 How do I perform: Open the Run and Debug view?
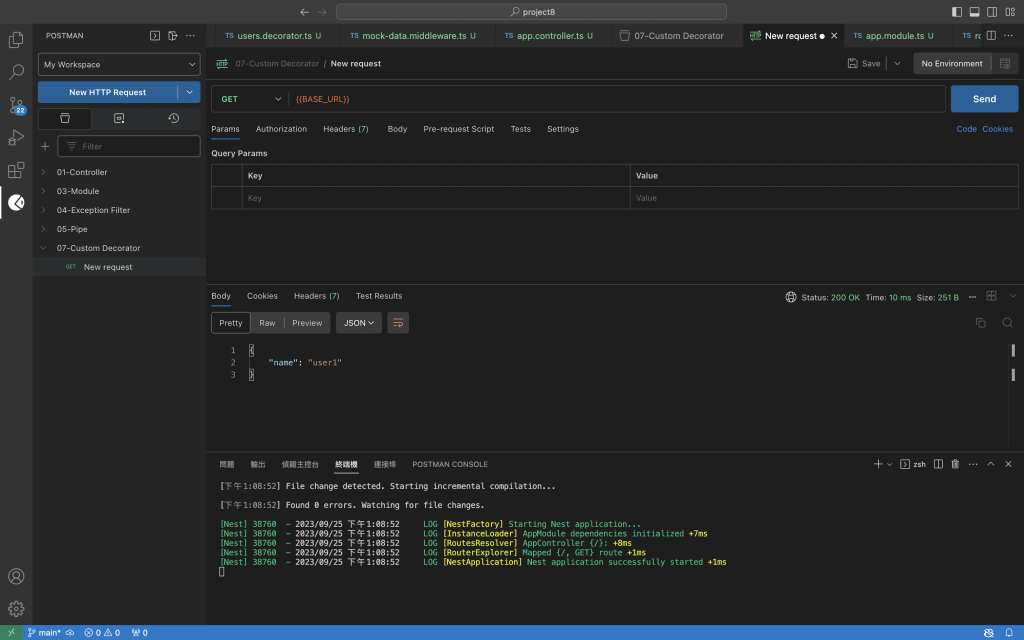point(16,138)
